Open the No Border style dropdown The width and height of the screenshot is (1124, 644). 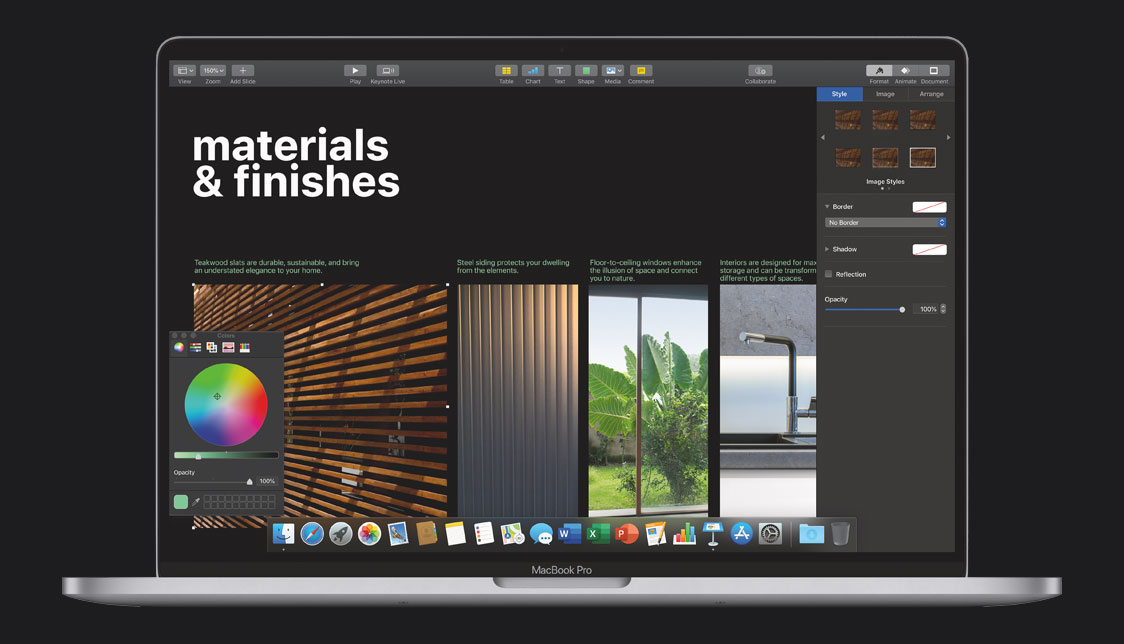pyautogui.click(x=885, y=222)
